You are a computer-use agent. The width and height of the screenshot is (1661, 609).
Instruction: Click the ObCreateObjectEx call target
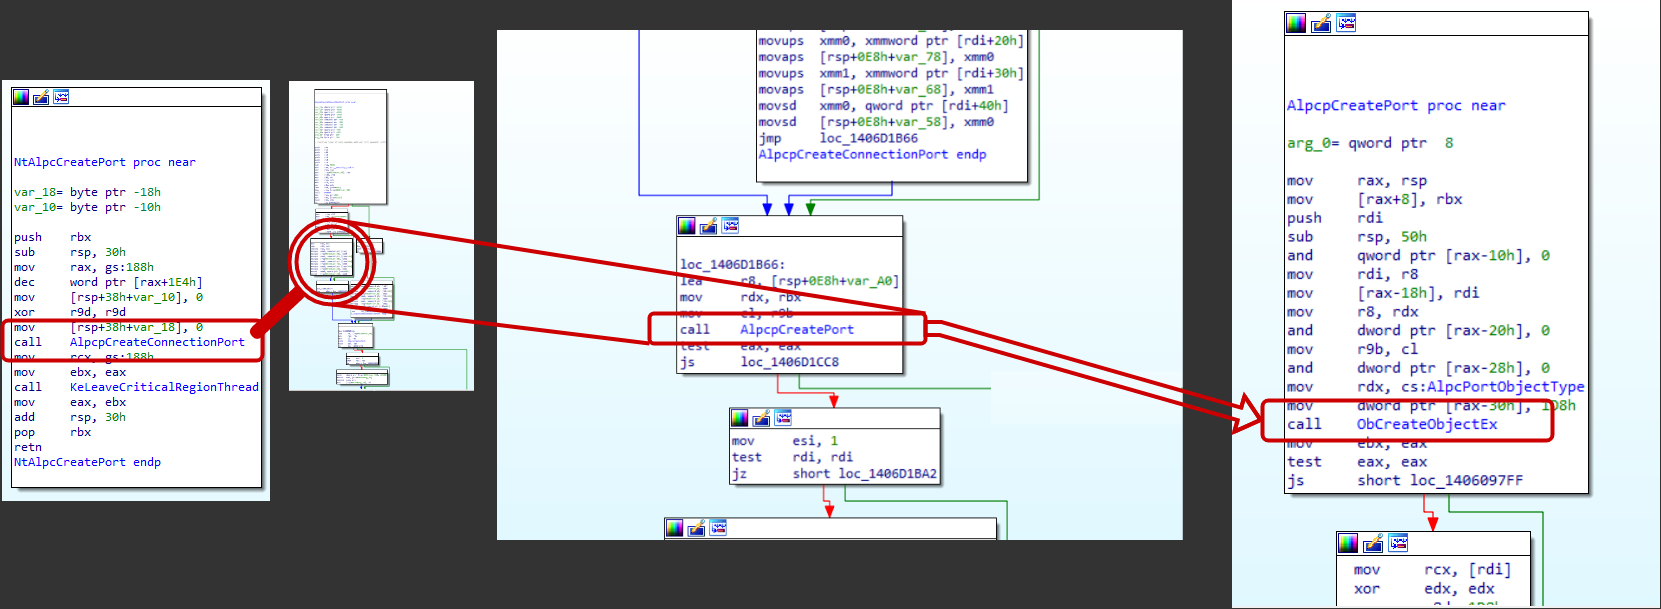pos(1427,424)
